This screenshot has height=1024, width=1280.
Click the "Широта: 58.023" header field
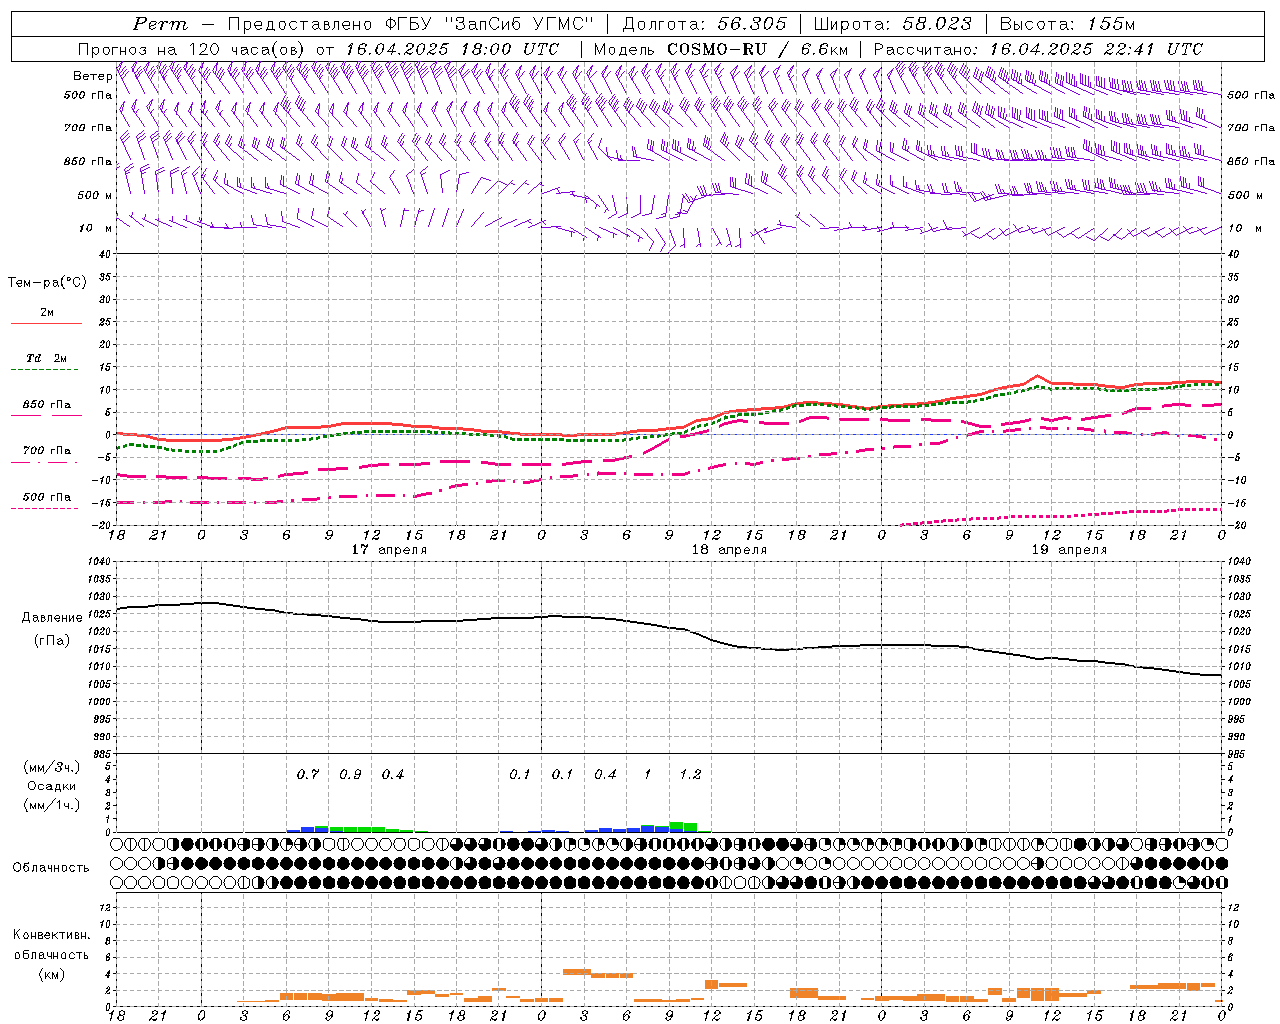click(x=892, y=24)
